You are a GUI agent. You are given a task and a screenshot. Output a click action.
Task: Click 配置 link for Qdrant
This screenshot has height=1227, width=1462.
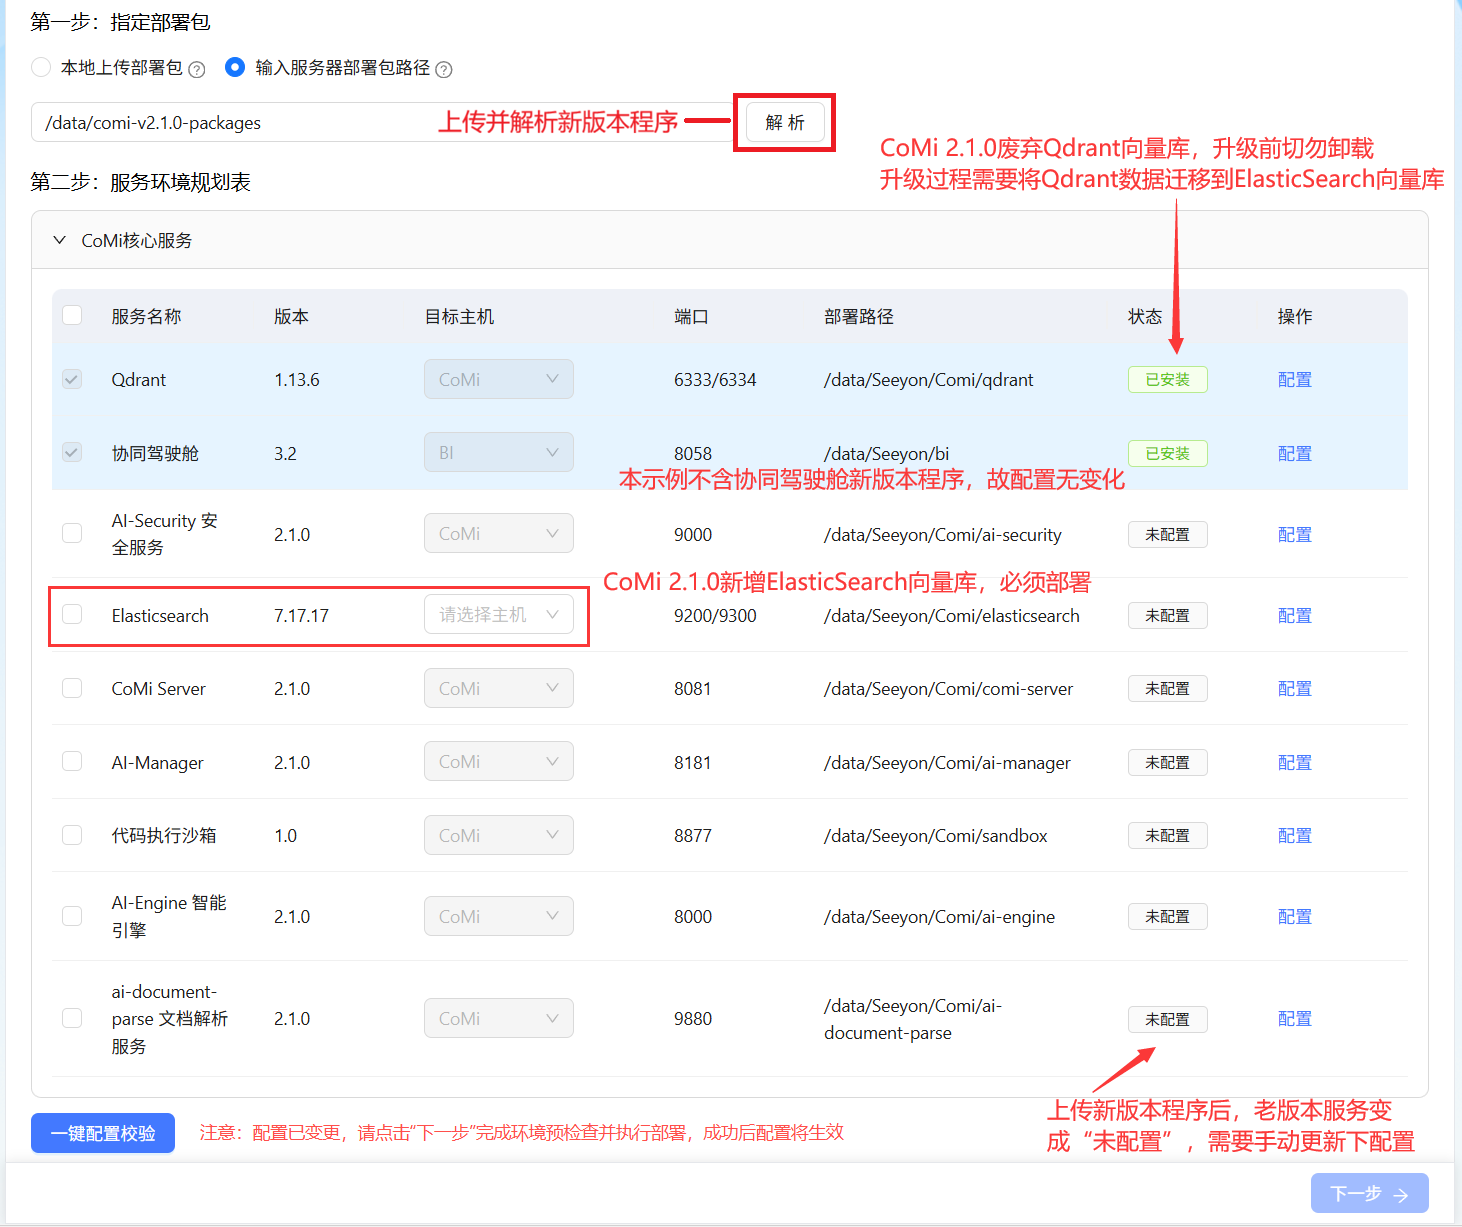tap(1294, 380)
